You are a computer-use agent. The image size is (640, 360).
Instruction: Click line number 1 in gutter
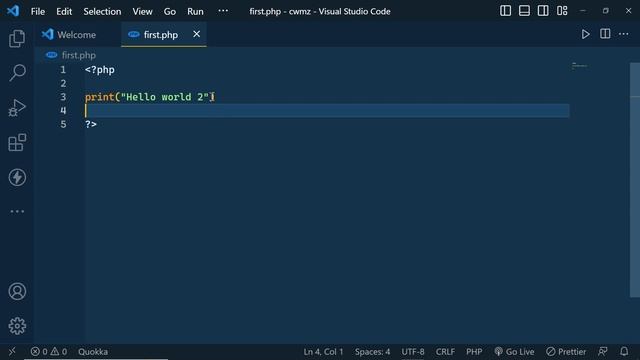point(63,70)
